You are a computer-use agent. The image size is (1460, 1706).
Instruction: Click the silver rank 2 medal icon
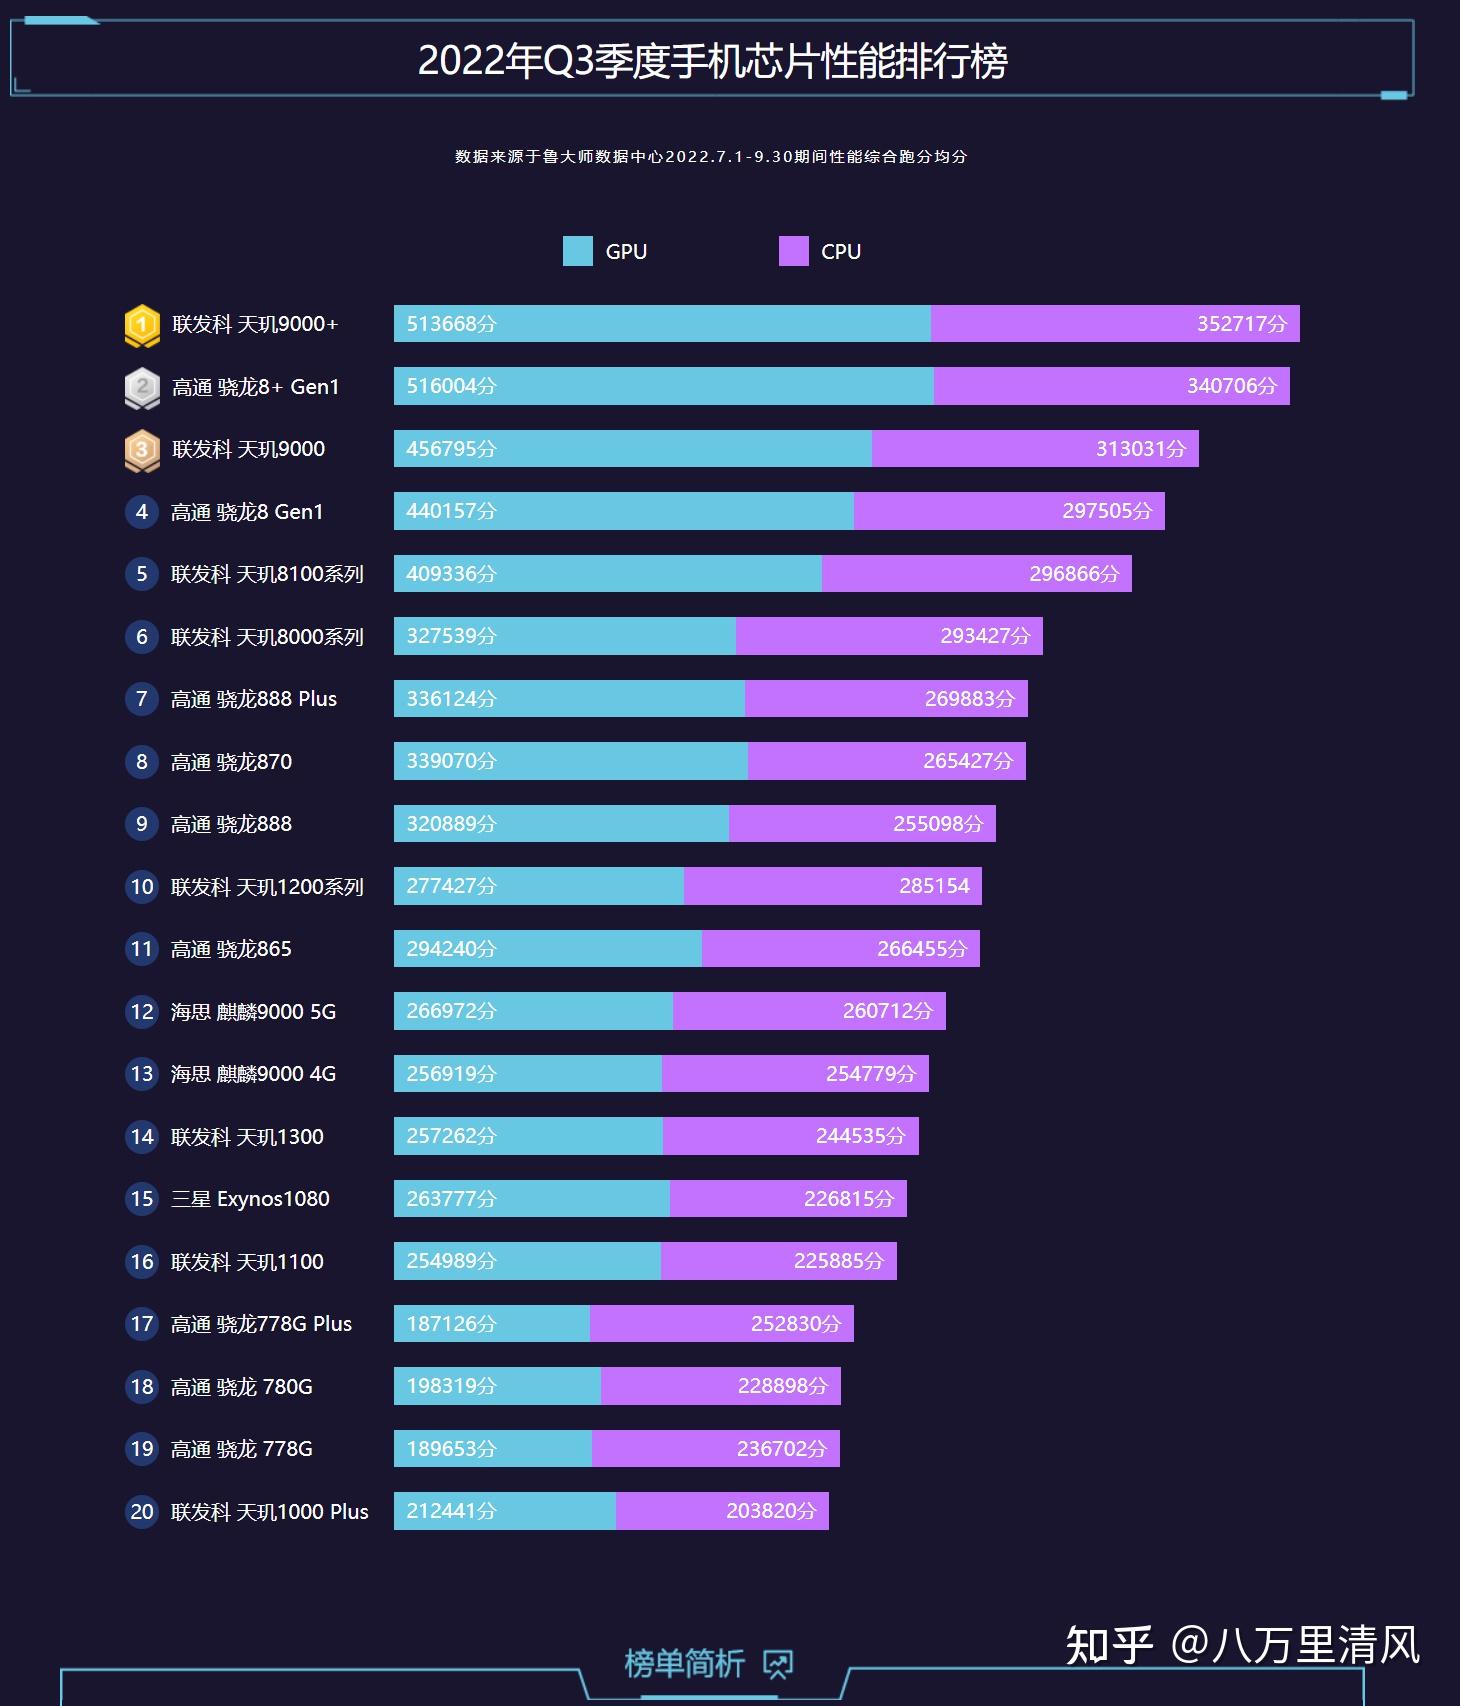142,388
